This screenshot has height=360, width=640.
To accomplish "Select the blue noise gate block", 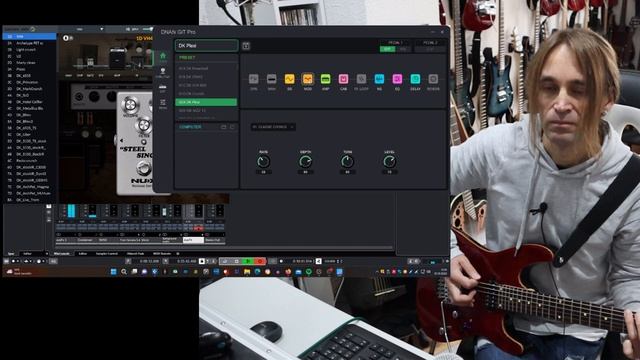I will [379, 79].
